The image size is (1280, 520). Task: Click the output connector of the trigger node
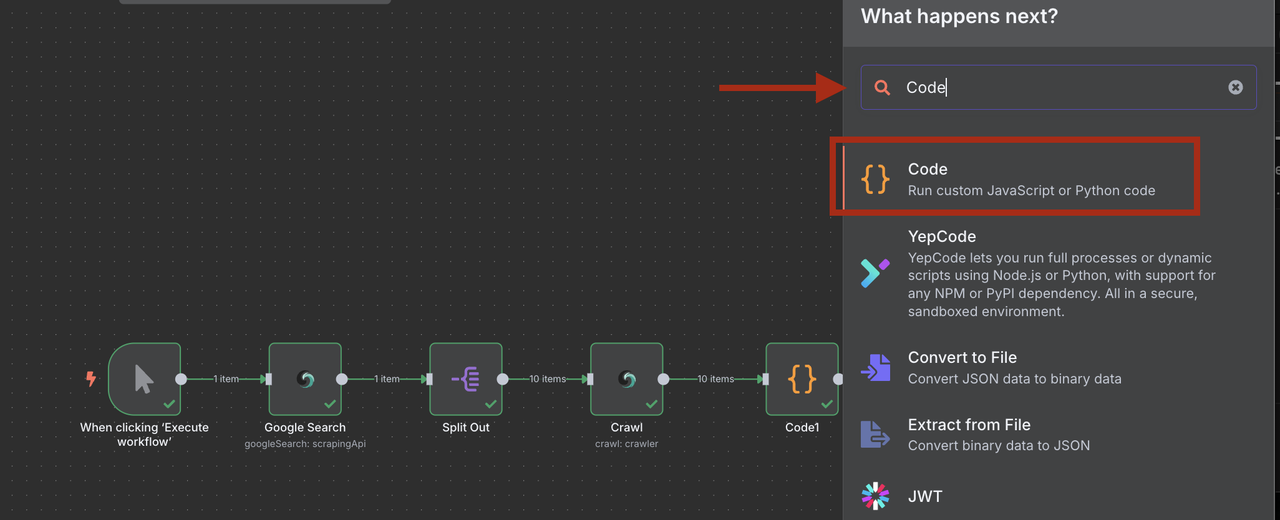click(181, 379)
